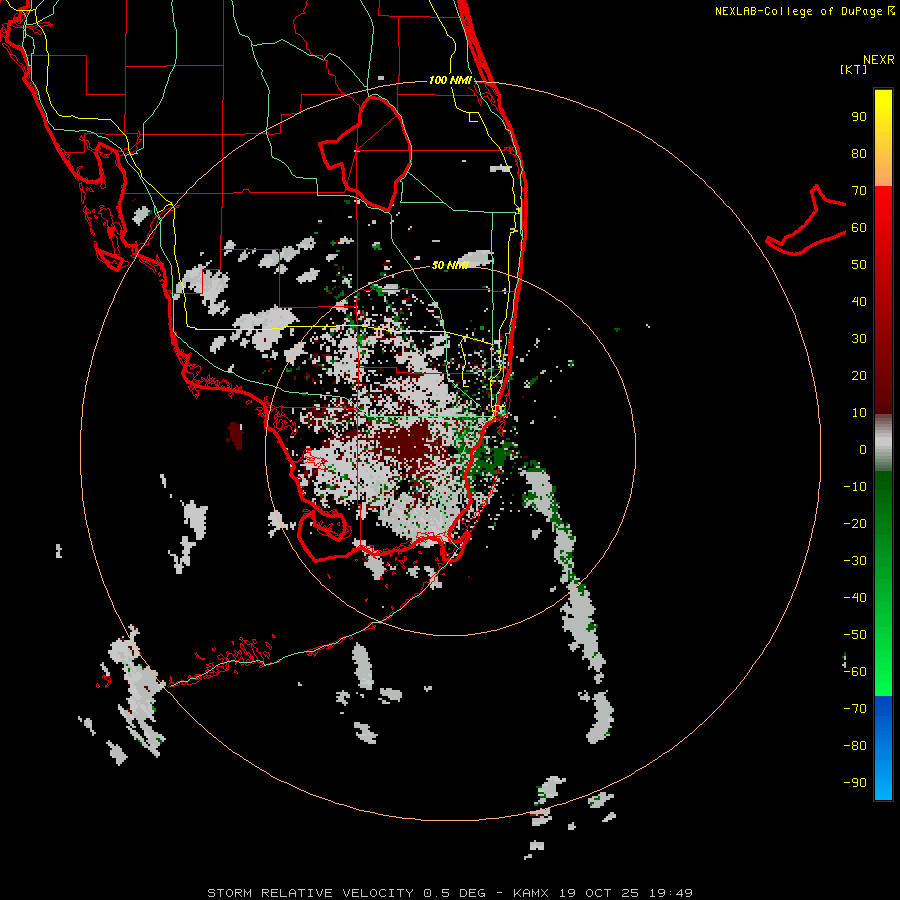Click the 70 value on the velocity scale
This screenshot has height=900, width=900.
[x=859, y=191]
